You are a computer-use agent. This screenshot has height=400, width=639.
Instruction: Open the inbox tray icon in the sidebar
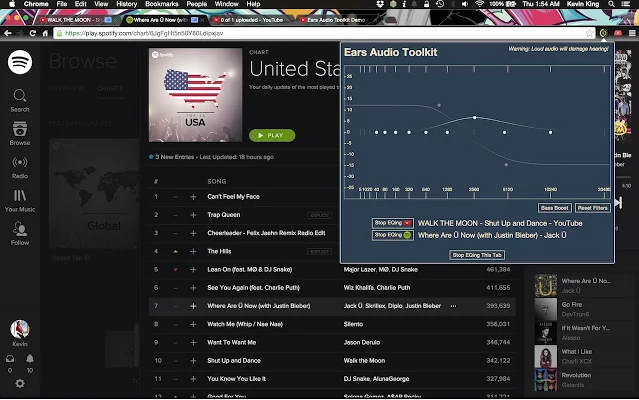(x=10, y=358)
